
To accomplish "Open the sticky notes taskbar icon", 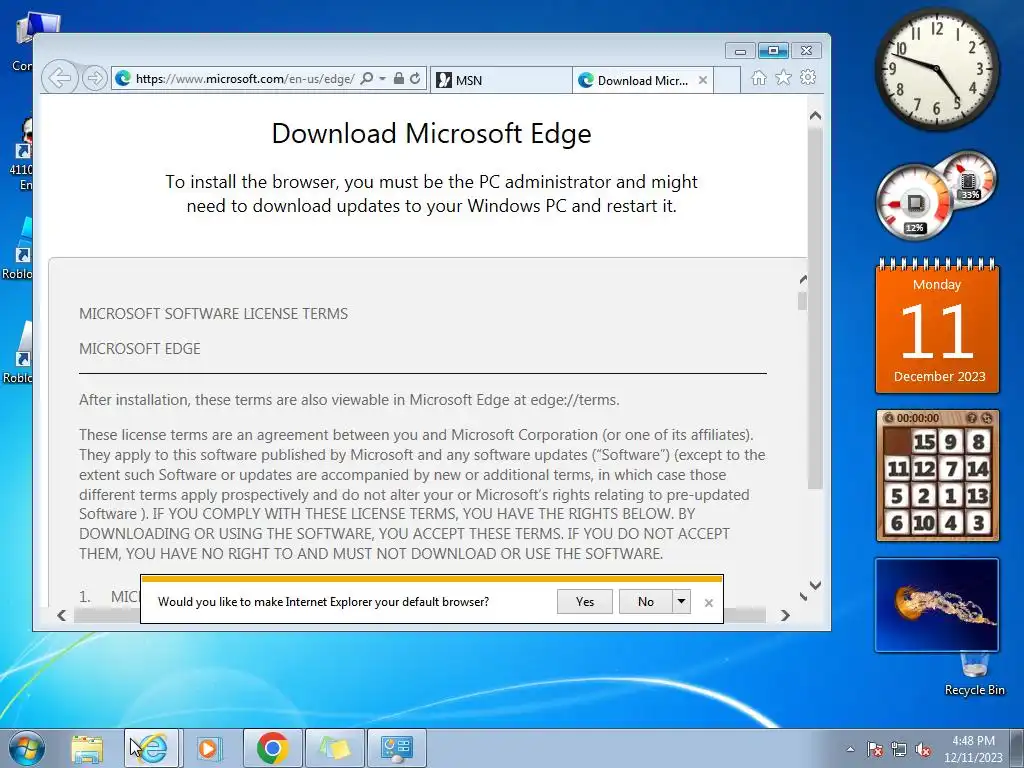I will click(334, 748).
